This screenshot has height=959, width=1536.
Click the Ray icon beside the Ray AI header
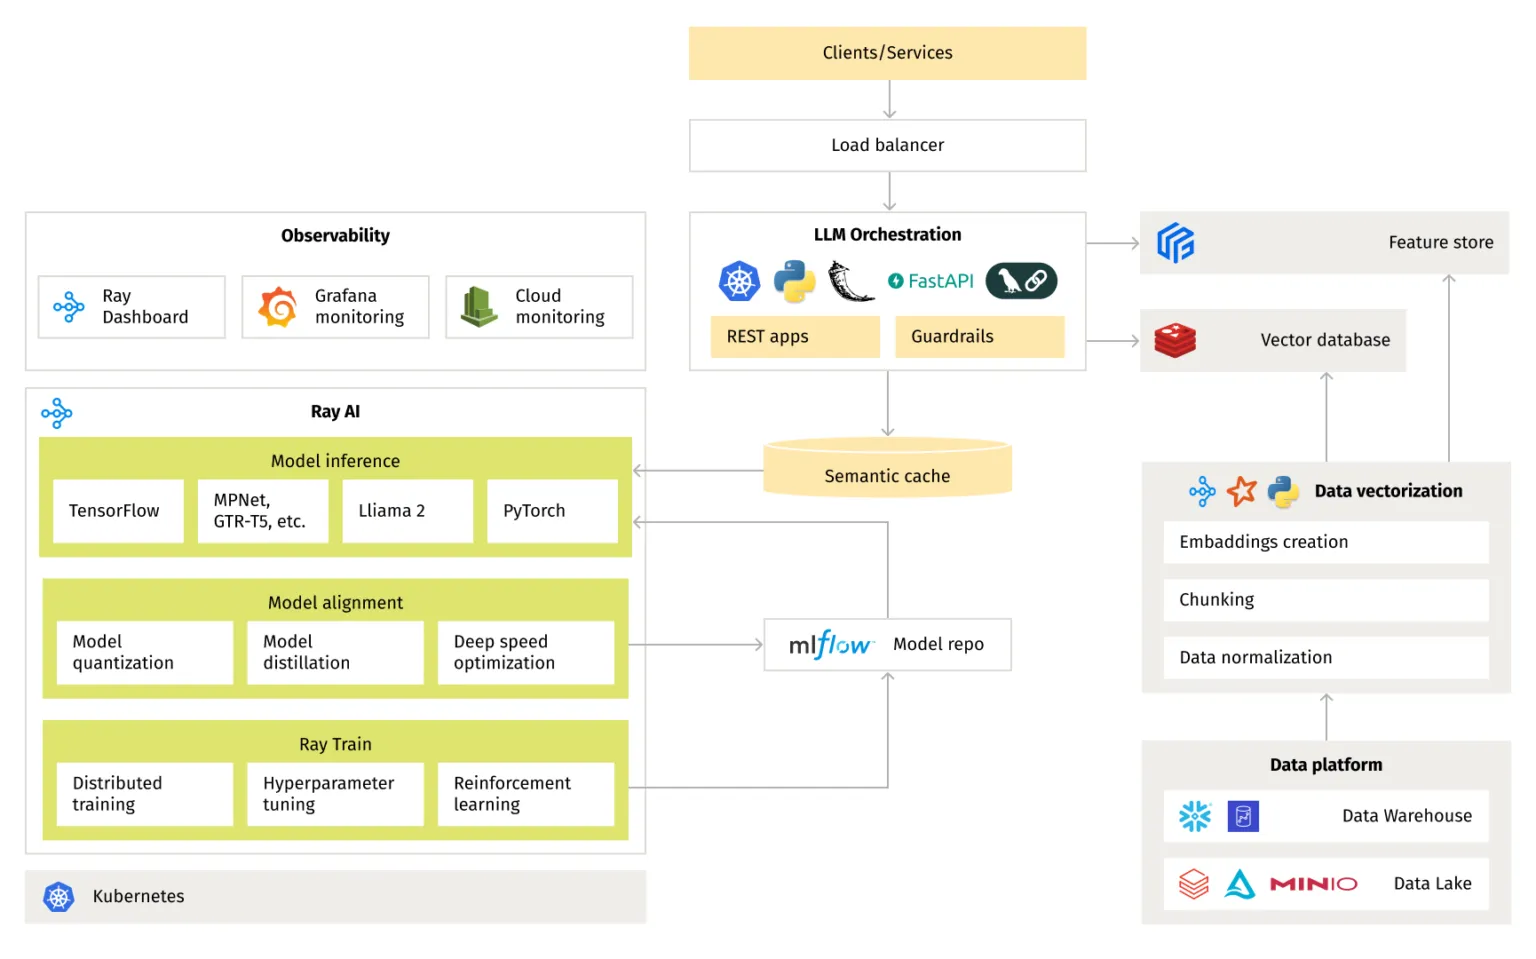click(57, 411)
